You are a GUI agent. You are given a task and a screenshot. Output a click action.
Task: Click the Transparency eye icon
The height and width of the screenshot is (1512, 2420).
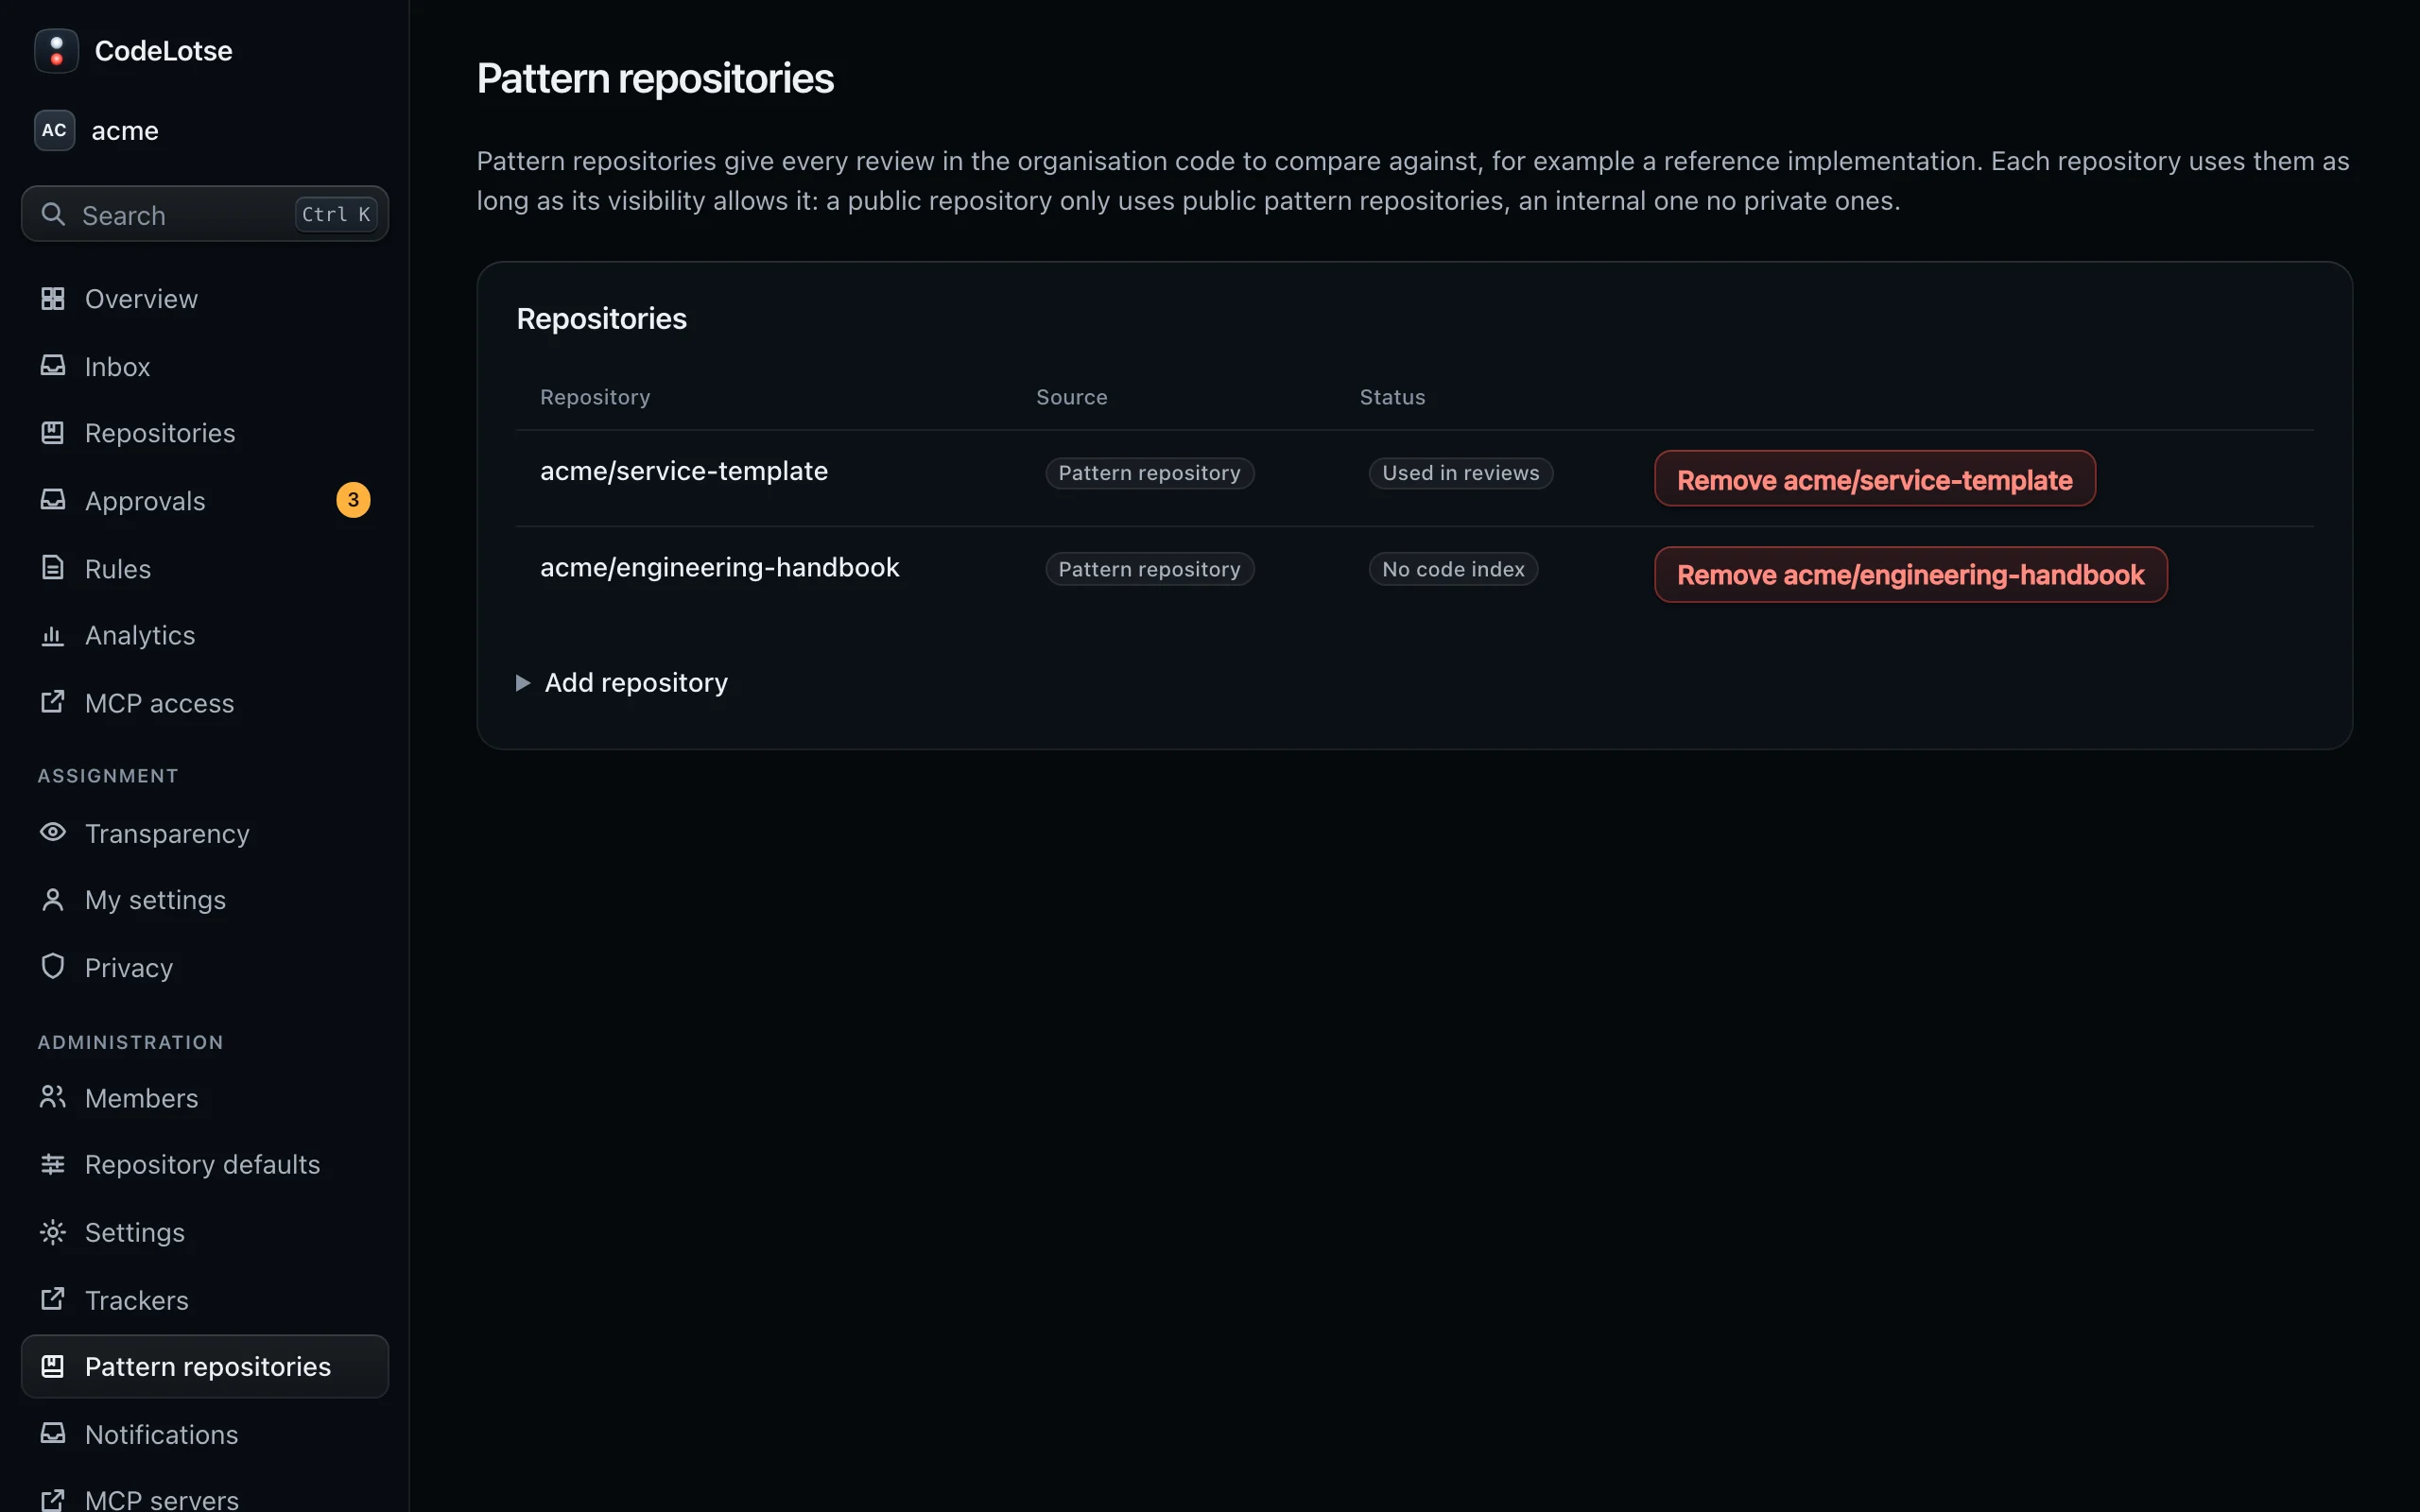pyautogui.click(x=53, y=832)
